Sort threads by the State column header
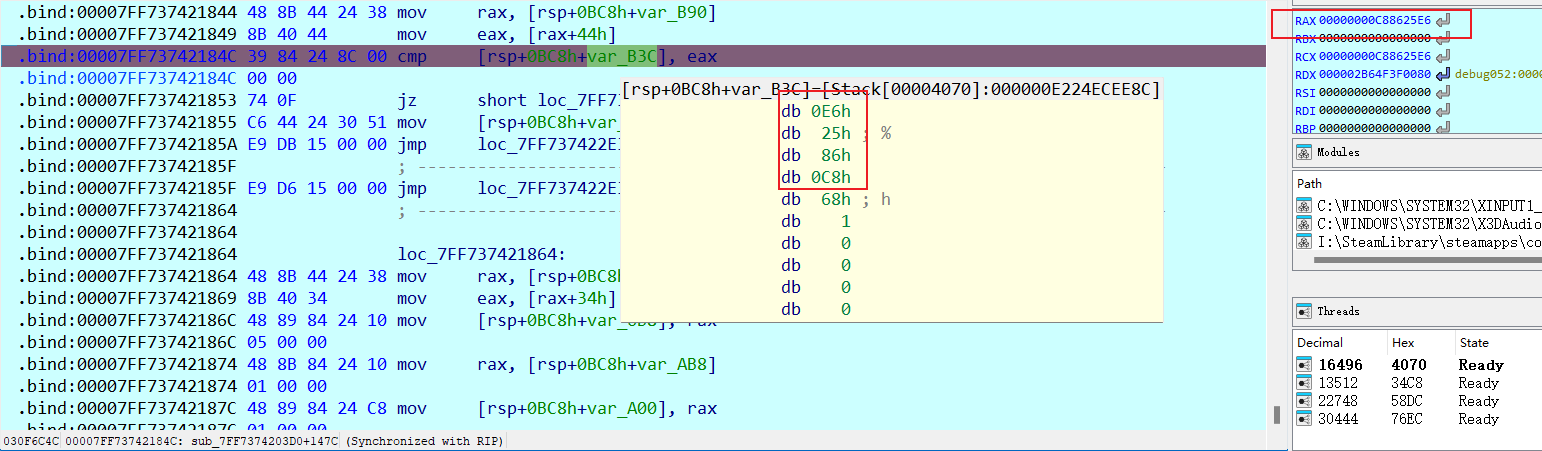 click(x=1474, y=342)
